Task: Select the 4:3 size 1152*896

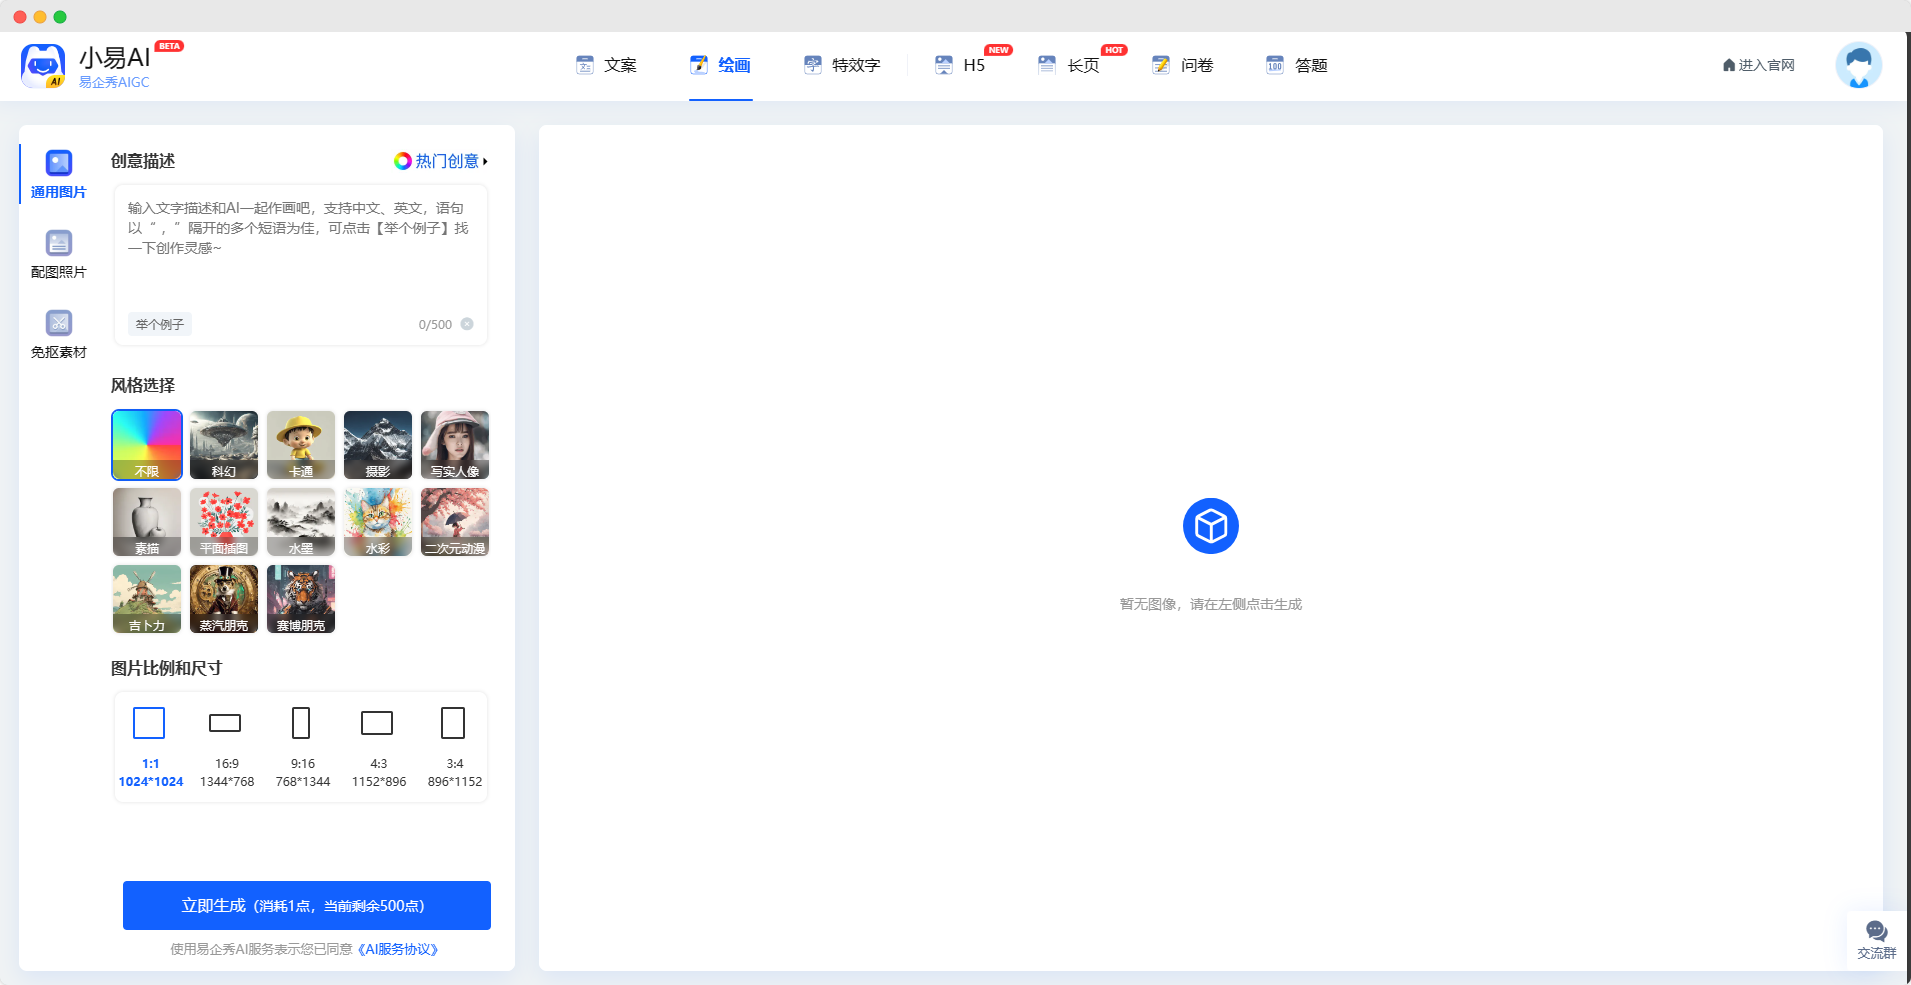Action: (378, 746)
